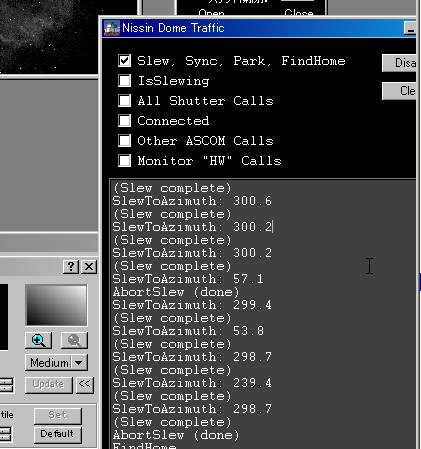Click the first "AbortSlew (done)" log line
This screenshot has width=421, height=449.
(176, 292)
